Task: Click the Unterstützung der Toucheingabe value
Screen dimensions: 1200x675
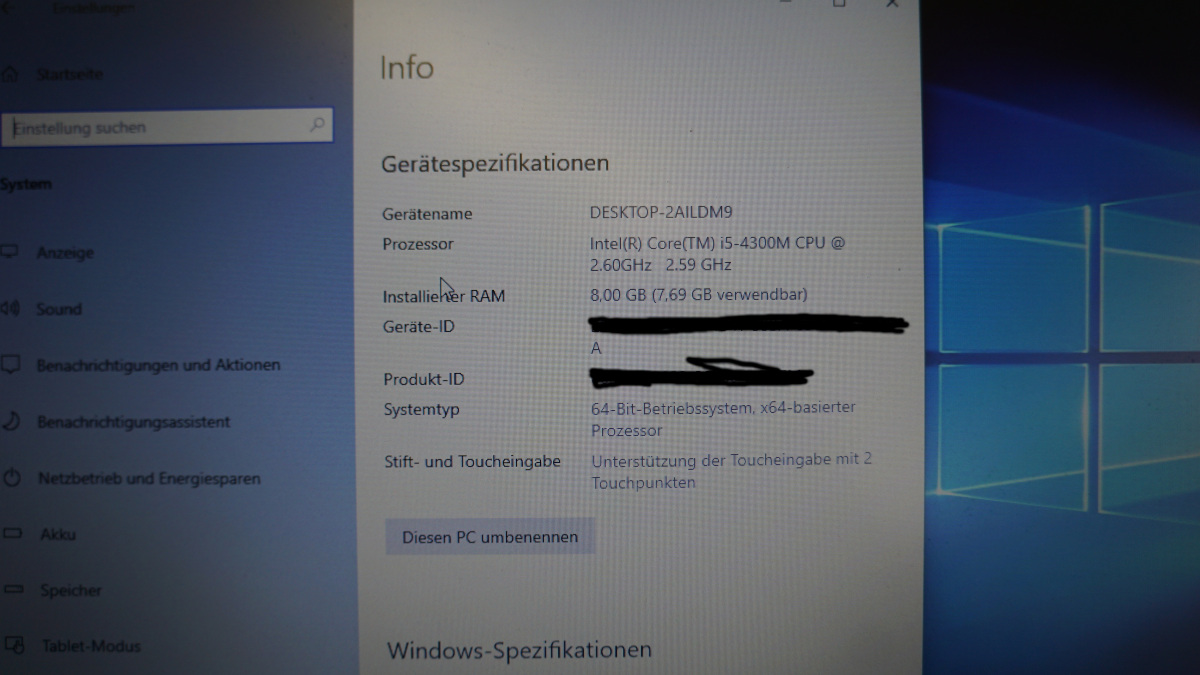Action: pos(731,471)
